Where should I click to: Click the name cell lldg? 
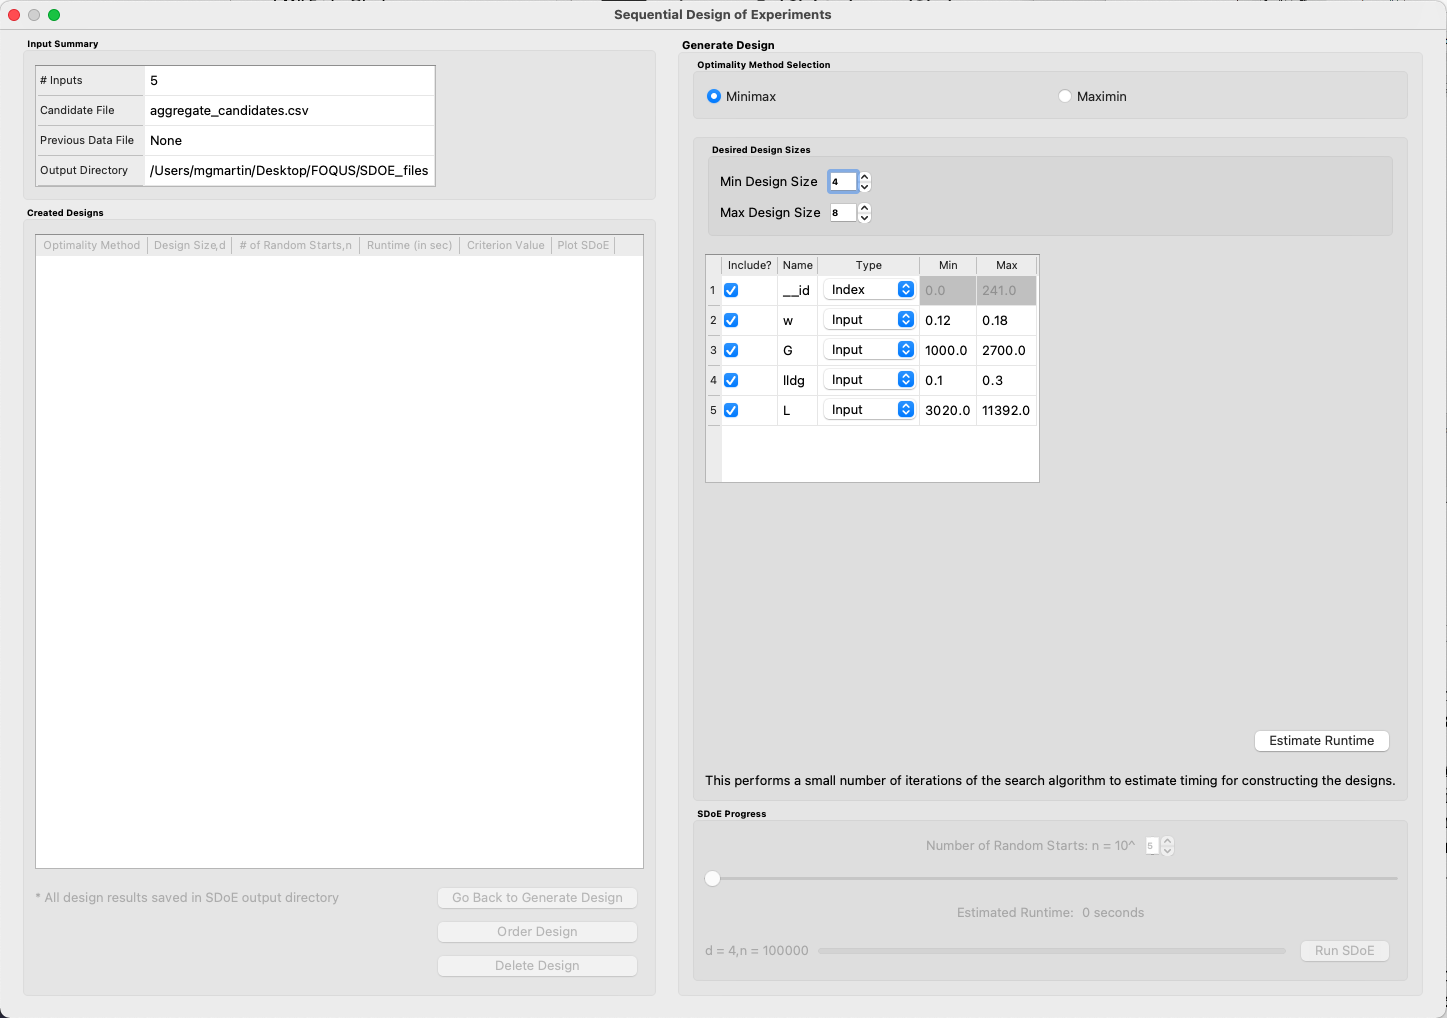[x=797, y=380]
